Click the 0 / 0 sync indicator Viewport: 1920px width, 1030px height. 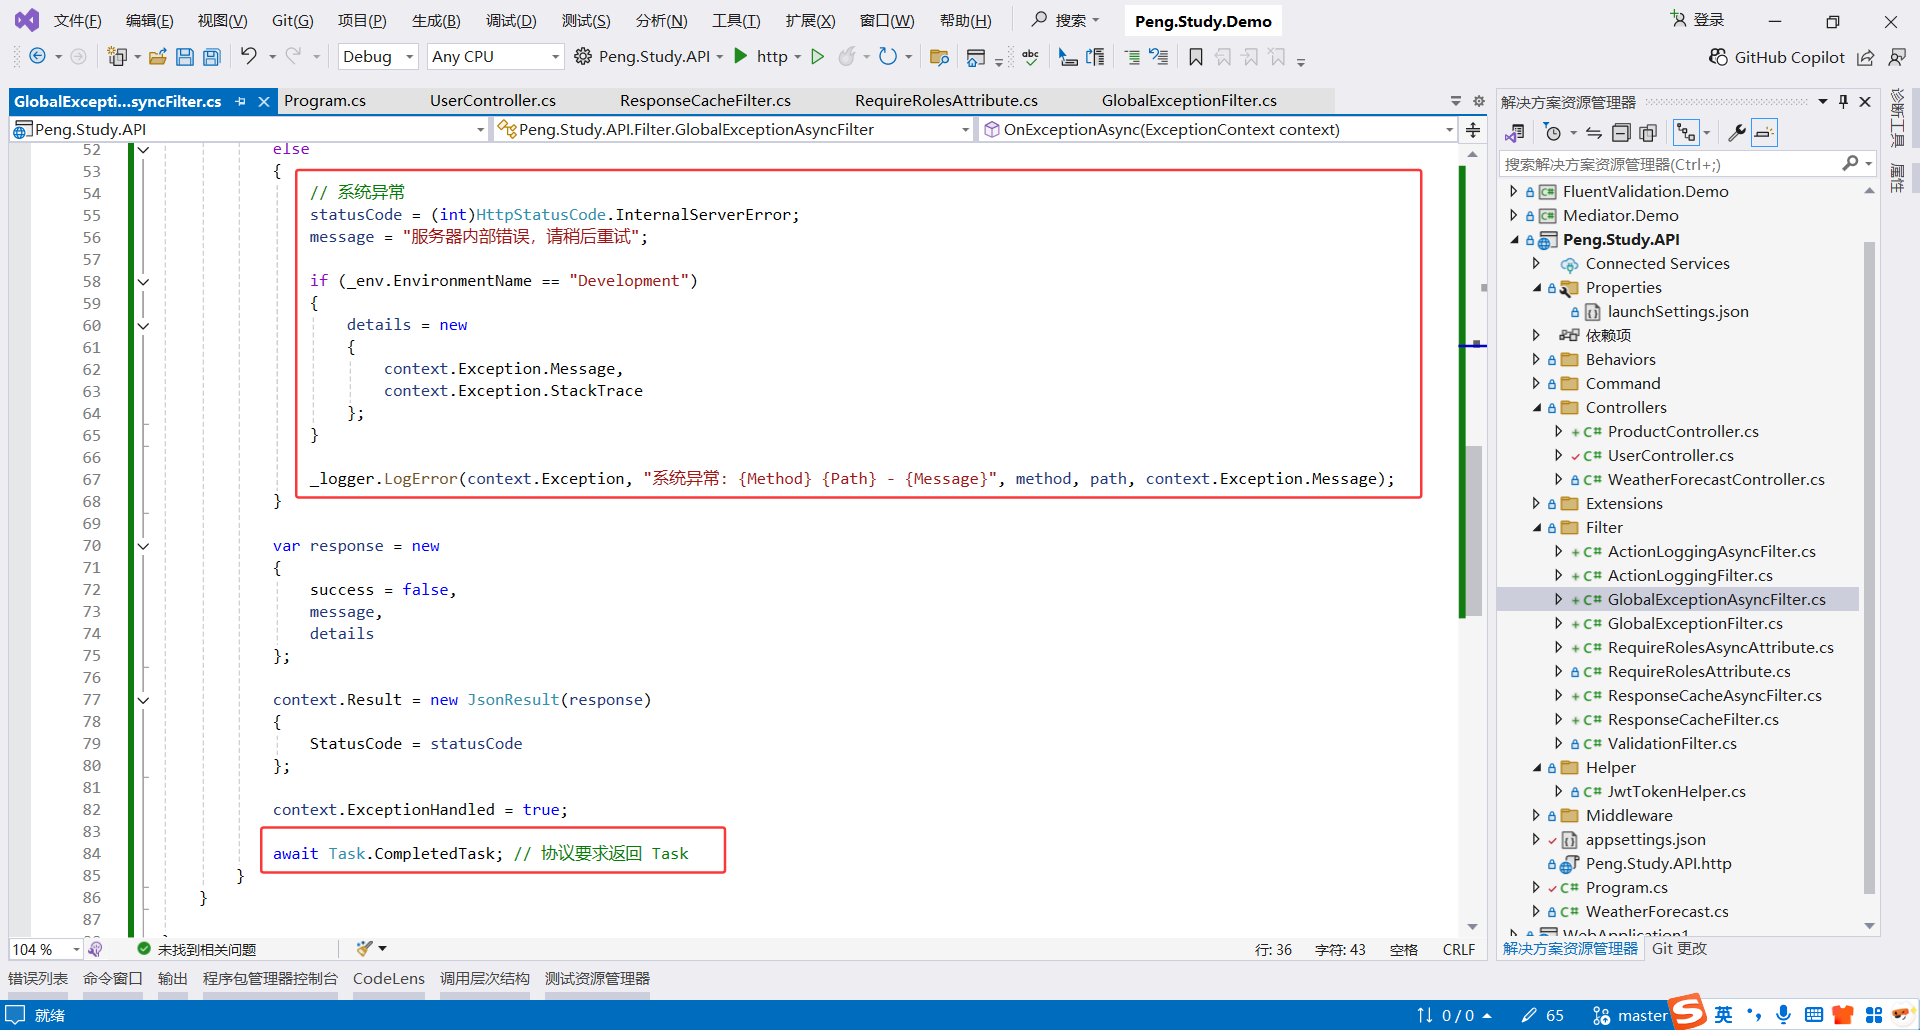(1454, 1015)
